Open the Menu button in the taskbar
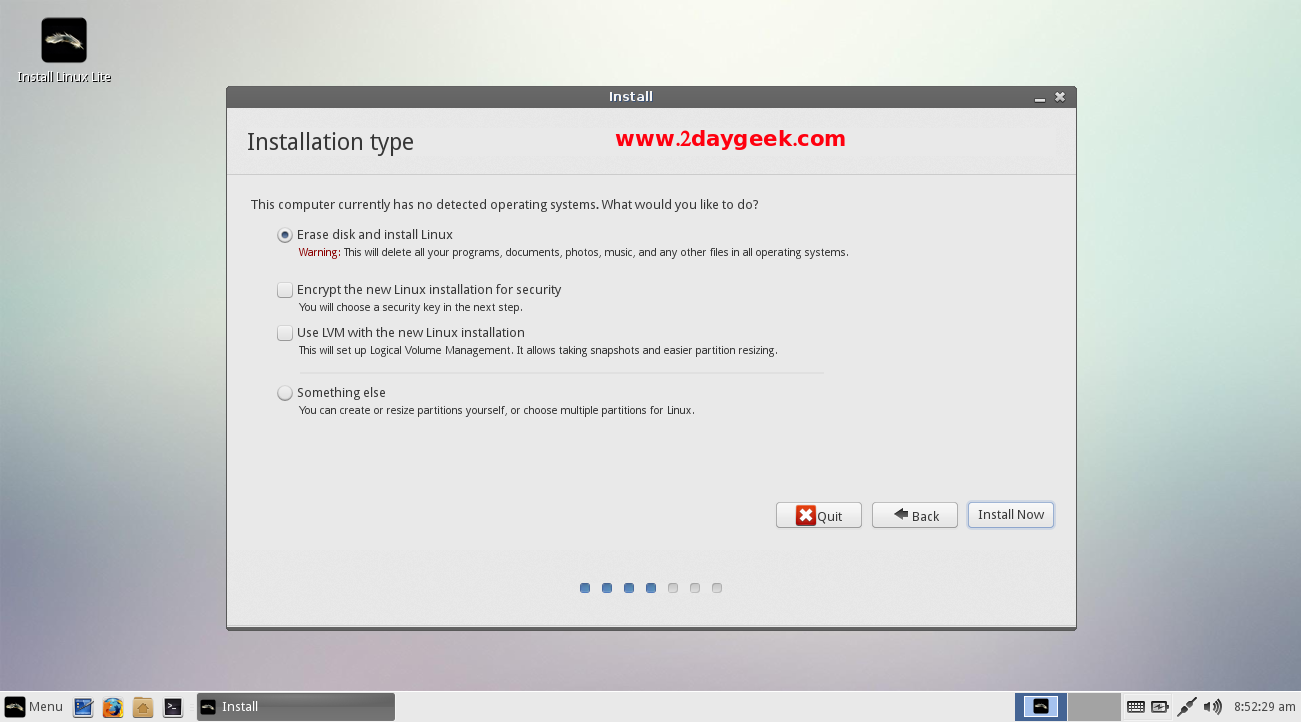This screenshot has height=722, width=1301. (34, 707)
